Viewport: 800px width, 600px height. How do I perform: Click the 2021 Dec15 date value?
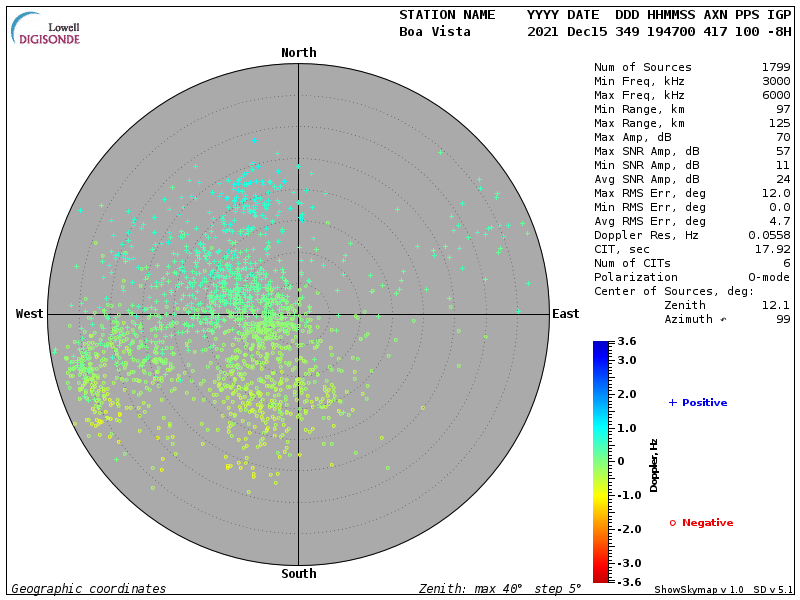567,31
